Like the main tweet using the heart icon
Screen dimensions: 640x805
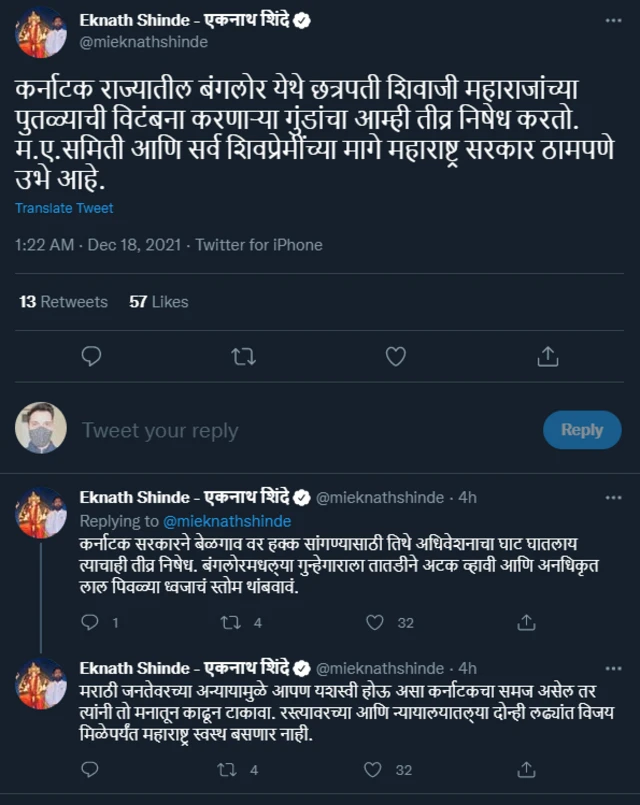pos(395,355)
